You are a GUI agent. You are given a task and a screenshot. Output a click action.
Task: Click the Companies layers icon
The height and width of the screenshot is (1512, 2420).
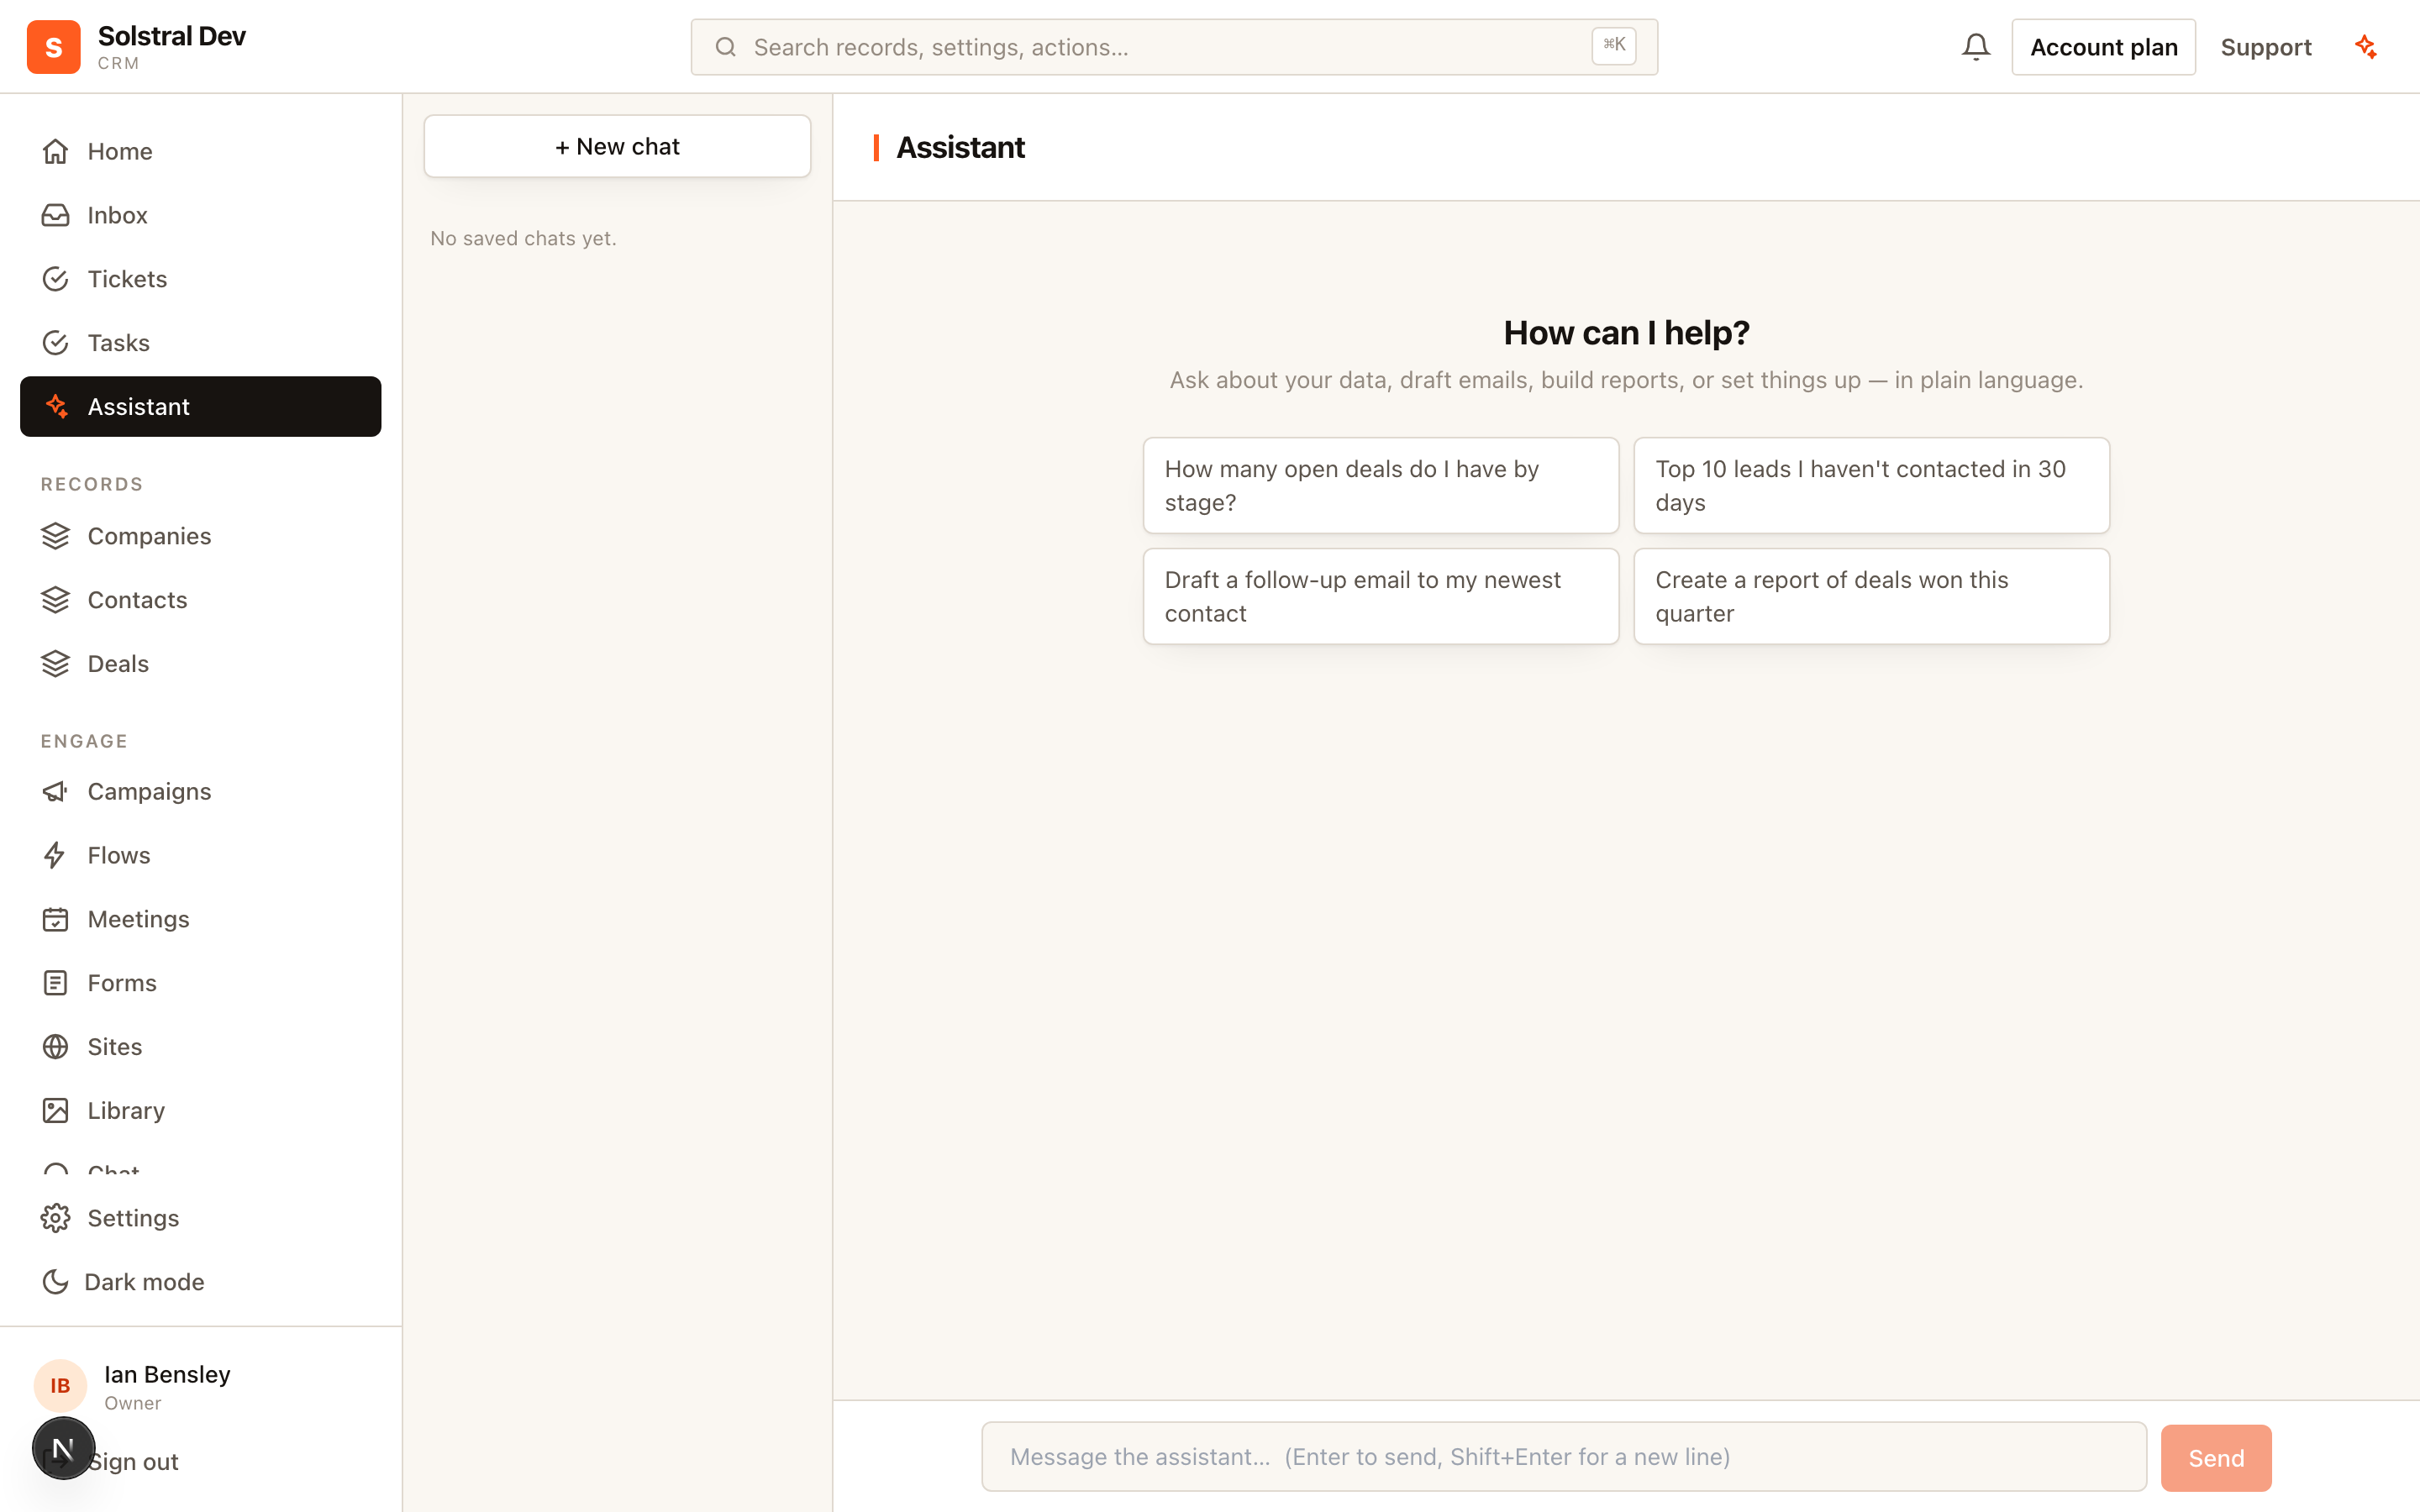[x=56, y=536]
